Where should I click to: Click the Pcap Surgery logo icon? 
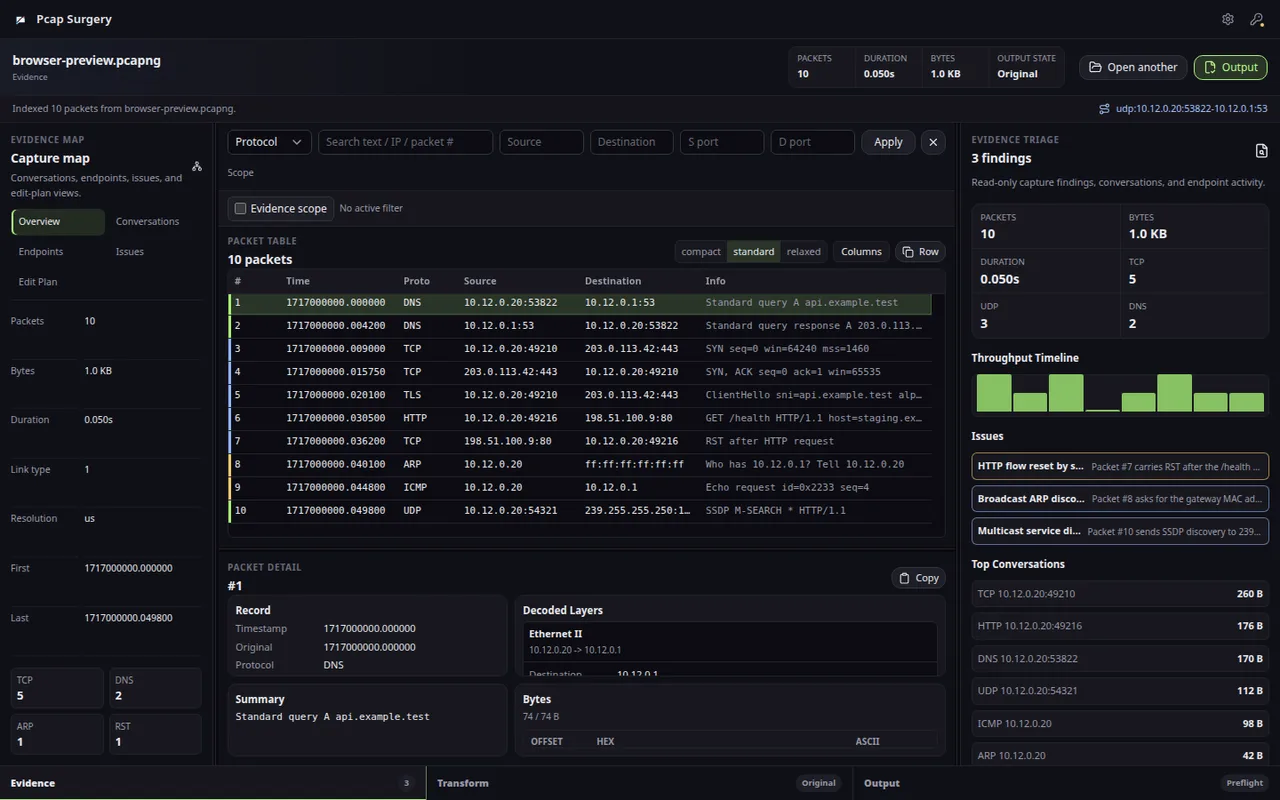tap(20, 19)
